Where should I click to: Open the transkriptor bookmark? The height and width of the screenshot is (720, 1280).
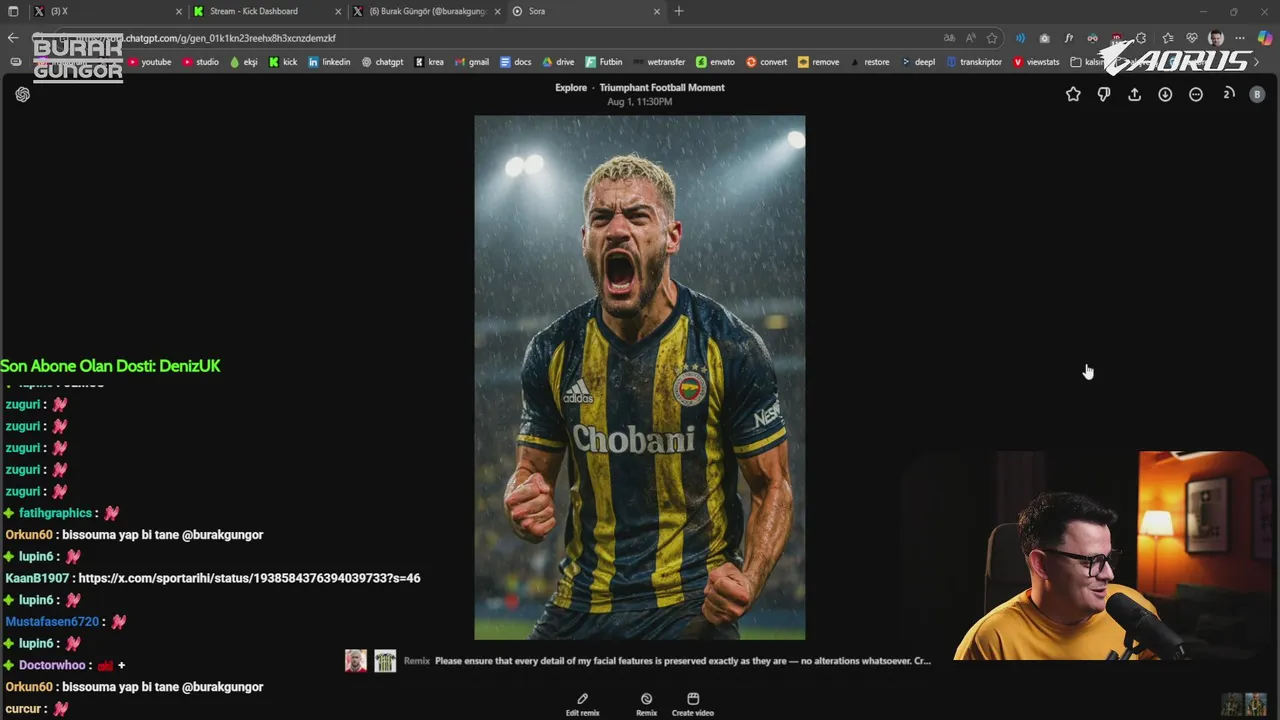tap(974, 62)
